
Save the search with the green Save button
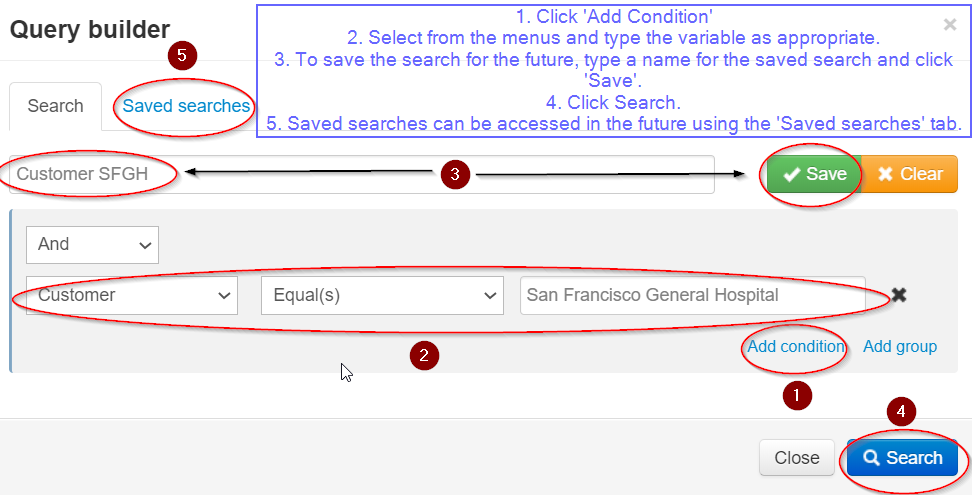[814, 174]
